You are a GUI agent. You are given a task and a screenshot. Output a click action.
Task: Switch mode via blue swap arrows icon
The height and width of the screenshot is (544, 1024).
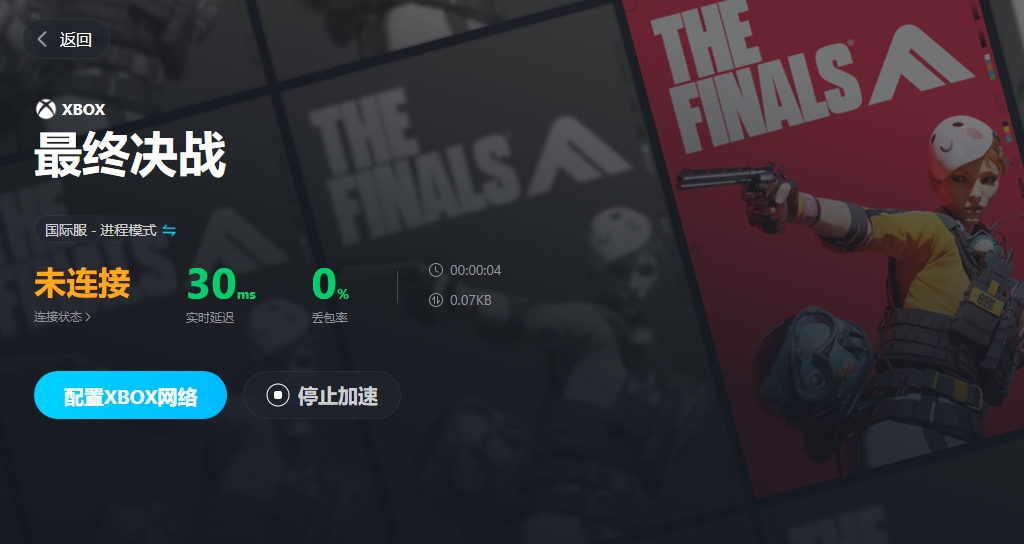[169, 230]
